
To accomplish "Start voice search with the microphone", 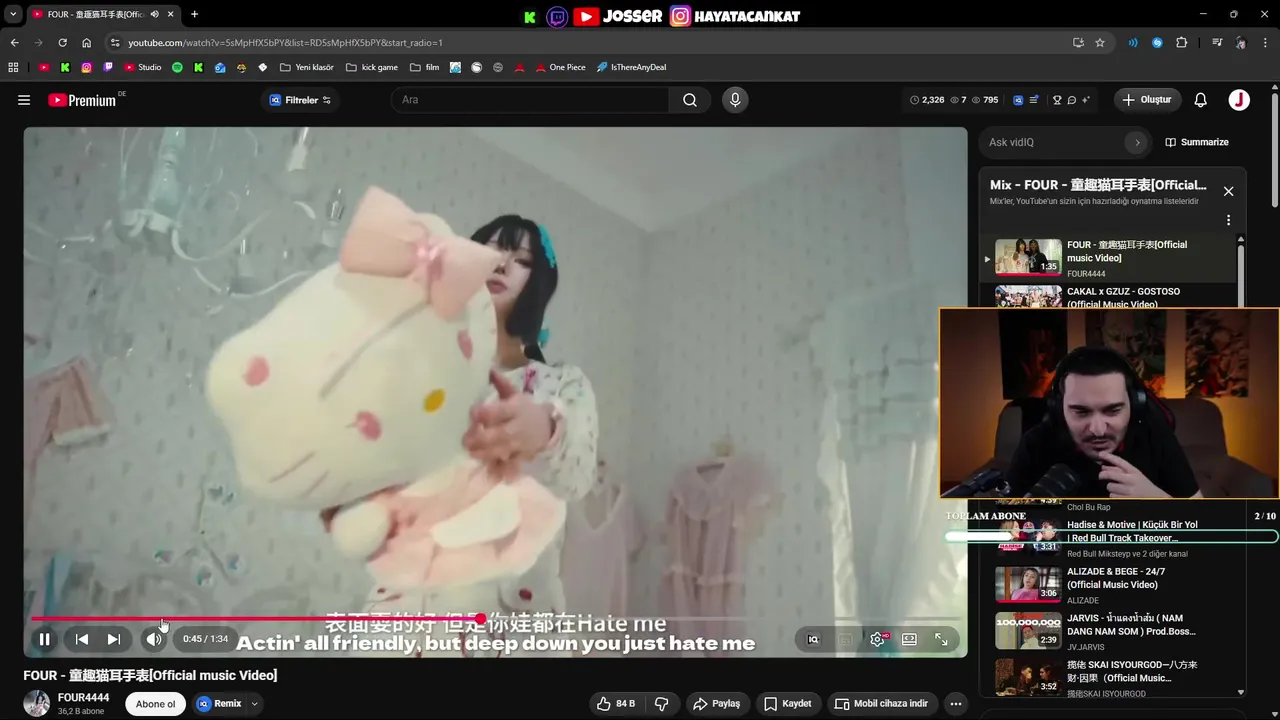I will point(735,100).
